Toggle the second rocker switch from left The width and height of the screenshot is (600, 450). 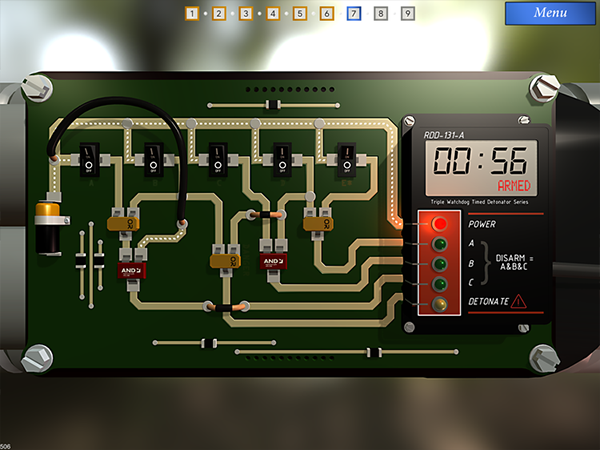coord(152,156)
